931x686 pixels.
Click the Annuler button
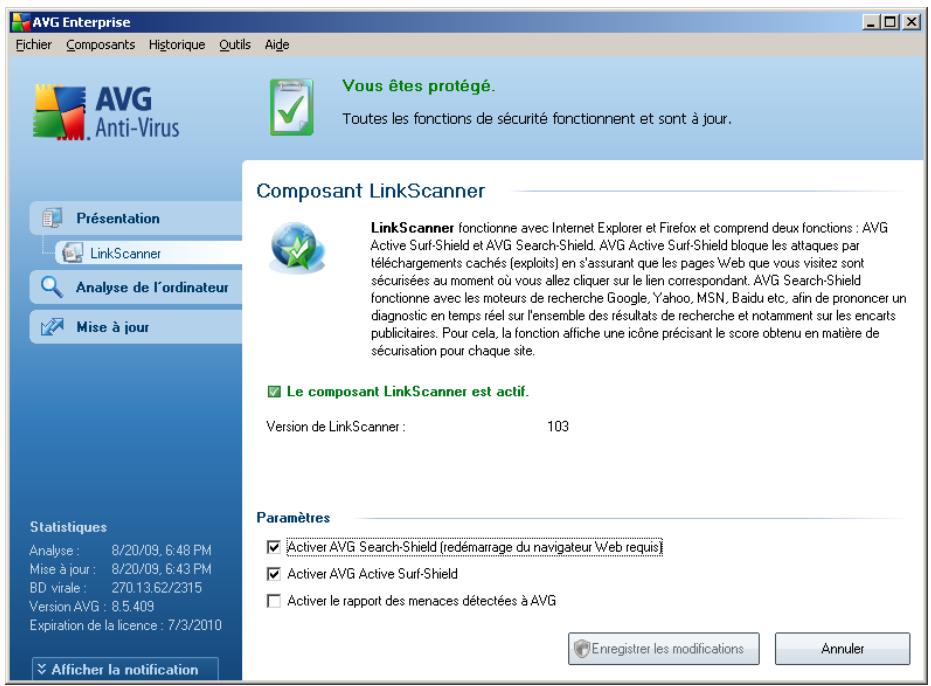[x=842, y=648]
